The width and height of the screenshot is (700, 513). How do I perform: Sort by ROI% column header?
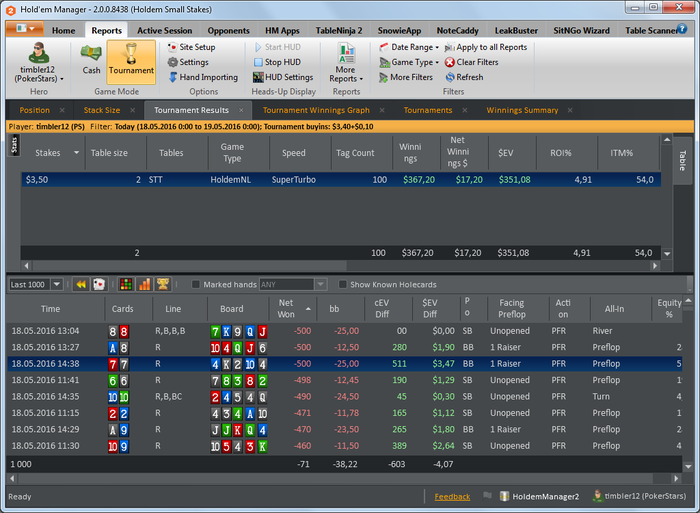[561, 153]
